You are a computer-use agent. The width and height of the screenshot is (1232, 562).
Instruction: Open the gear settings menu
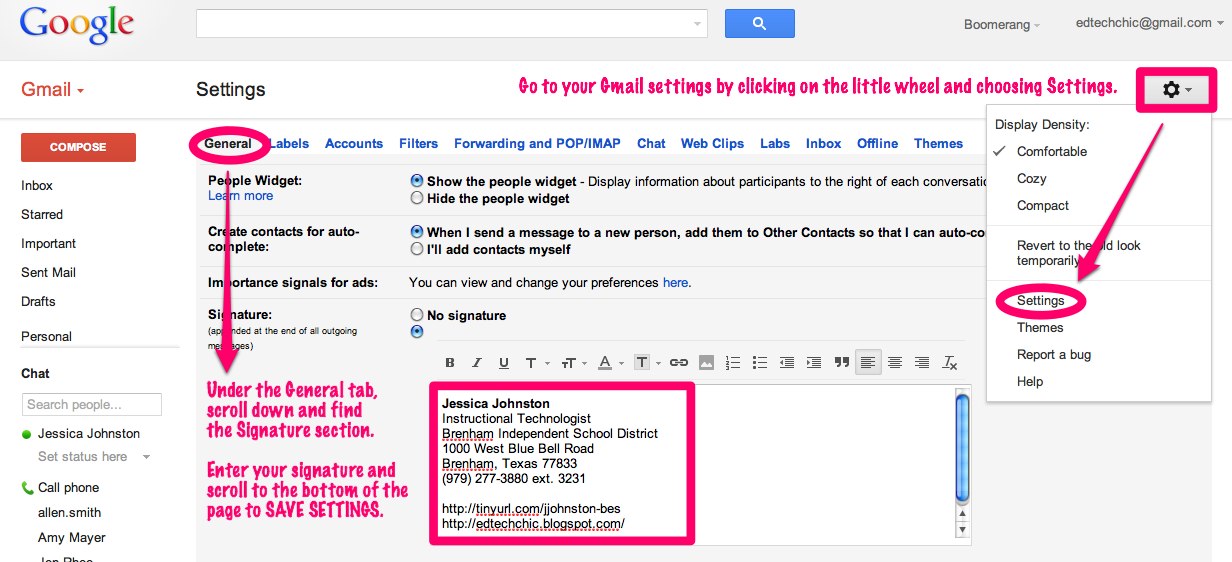coord(1176,90)
